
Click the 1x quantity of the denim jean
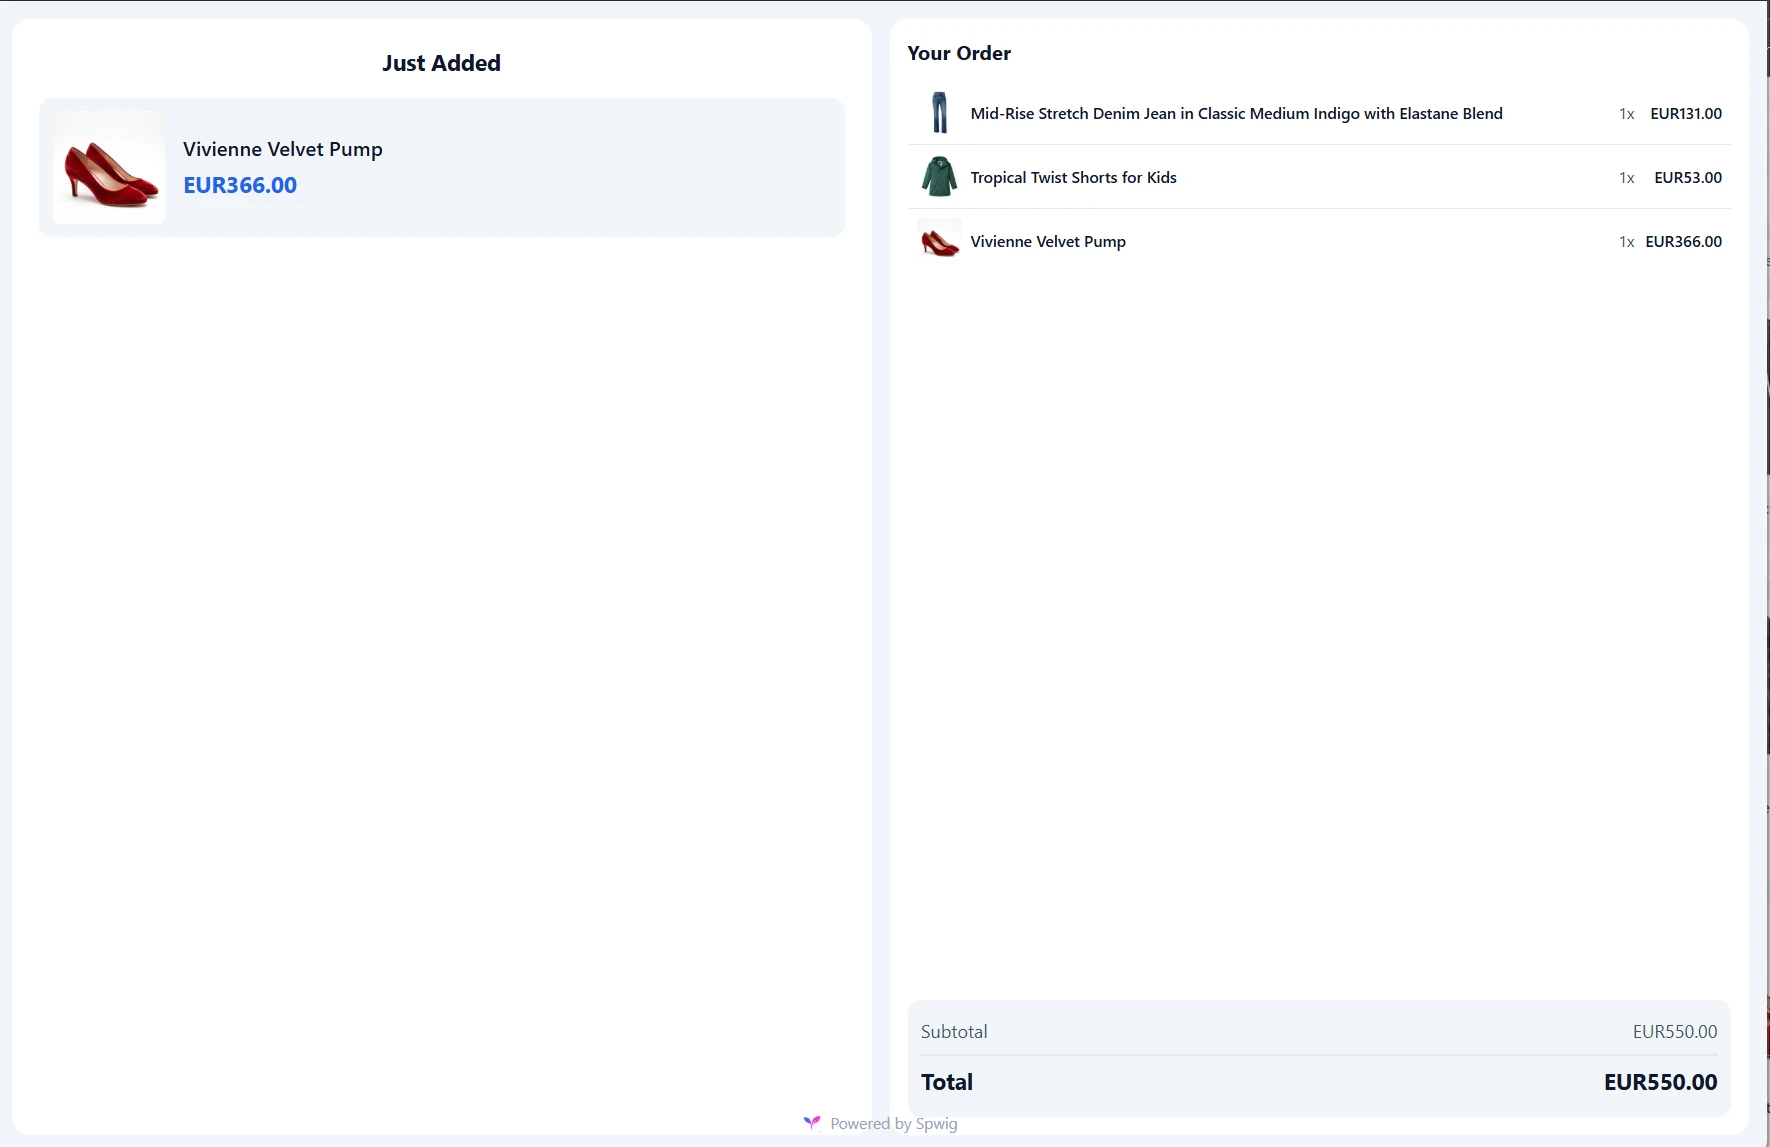(x=1627, y=114)
